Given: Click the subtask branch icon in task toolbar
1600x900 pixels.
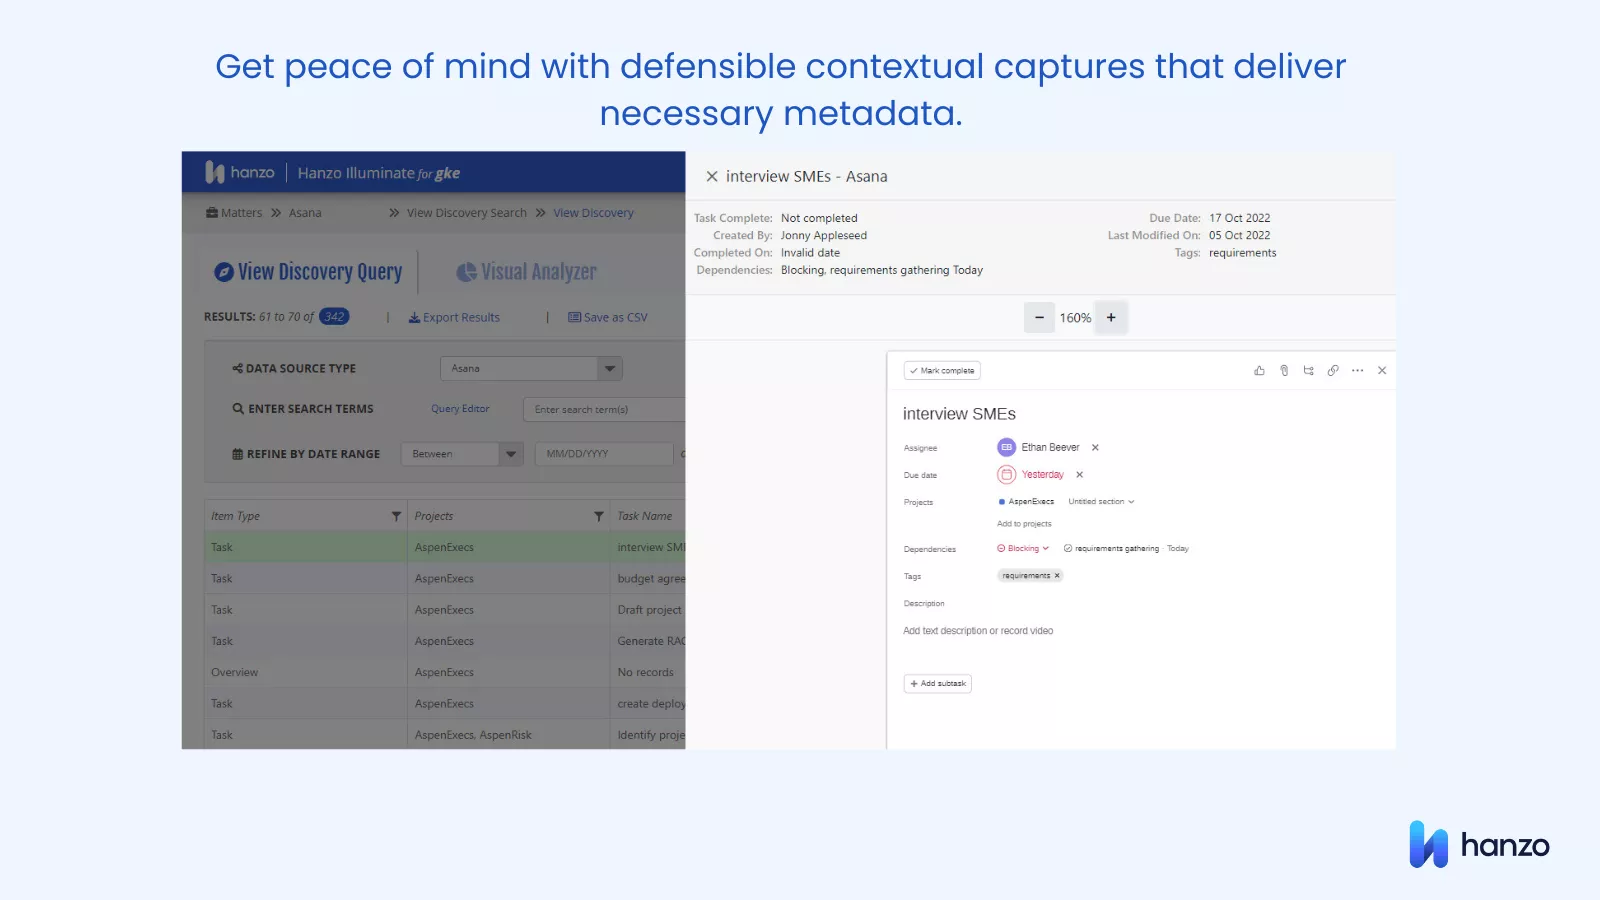Looking at the screenshot, I should [x=1308, y=371].
